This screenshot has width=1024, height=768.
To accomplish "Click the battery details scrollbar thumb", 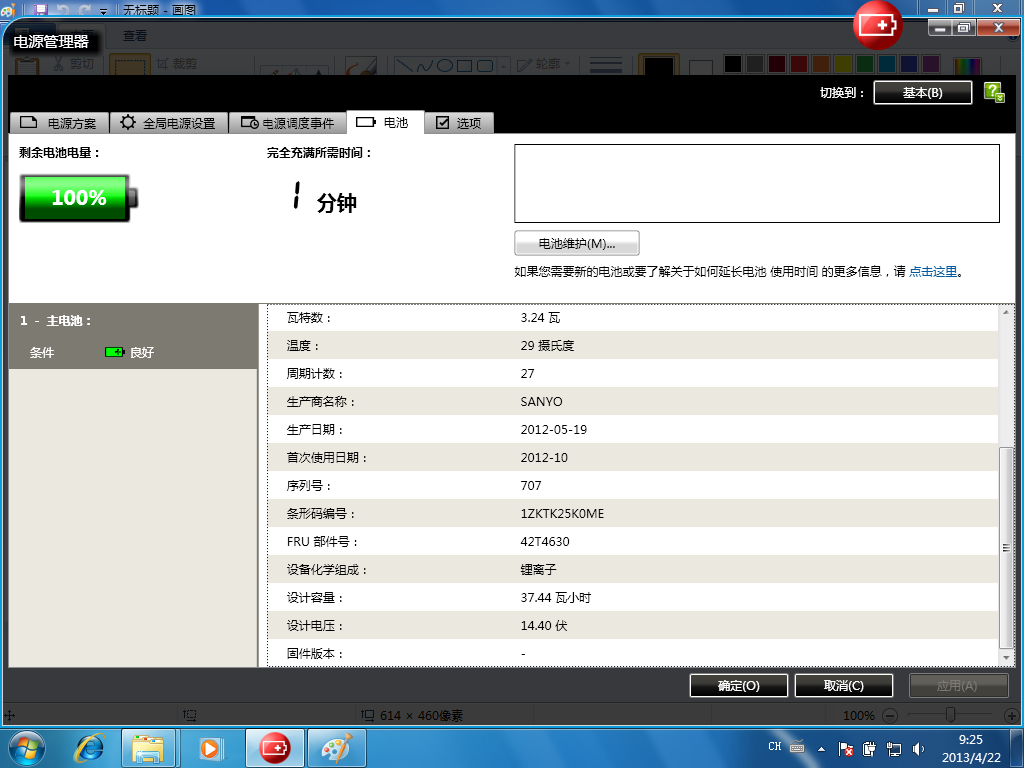I will coord(1006,547).
